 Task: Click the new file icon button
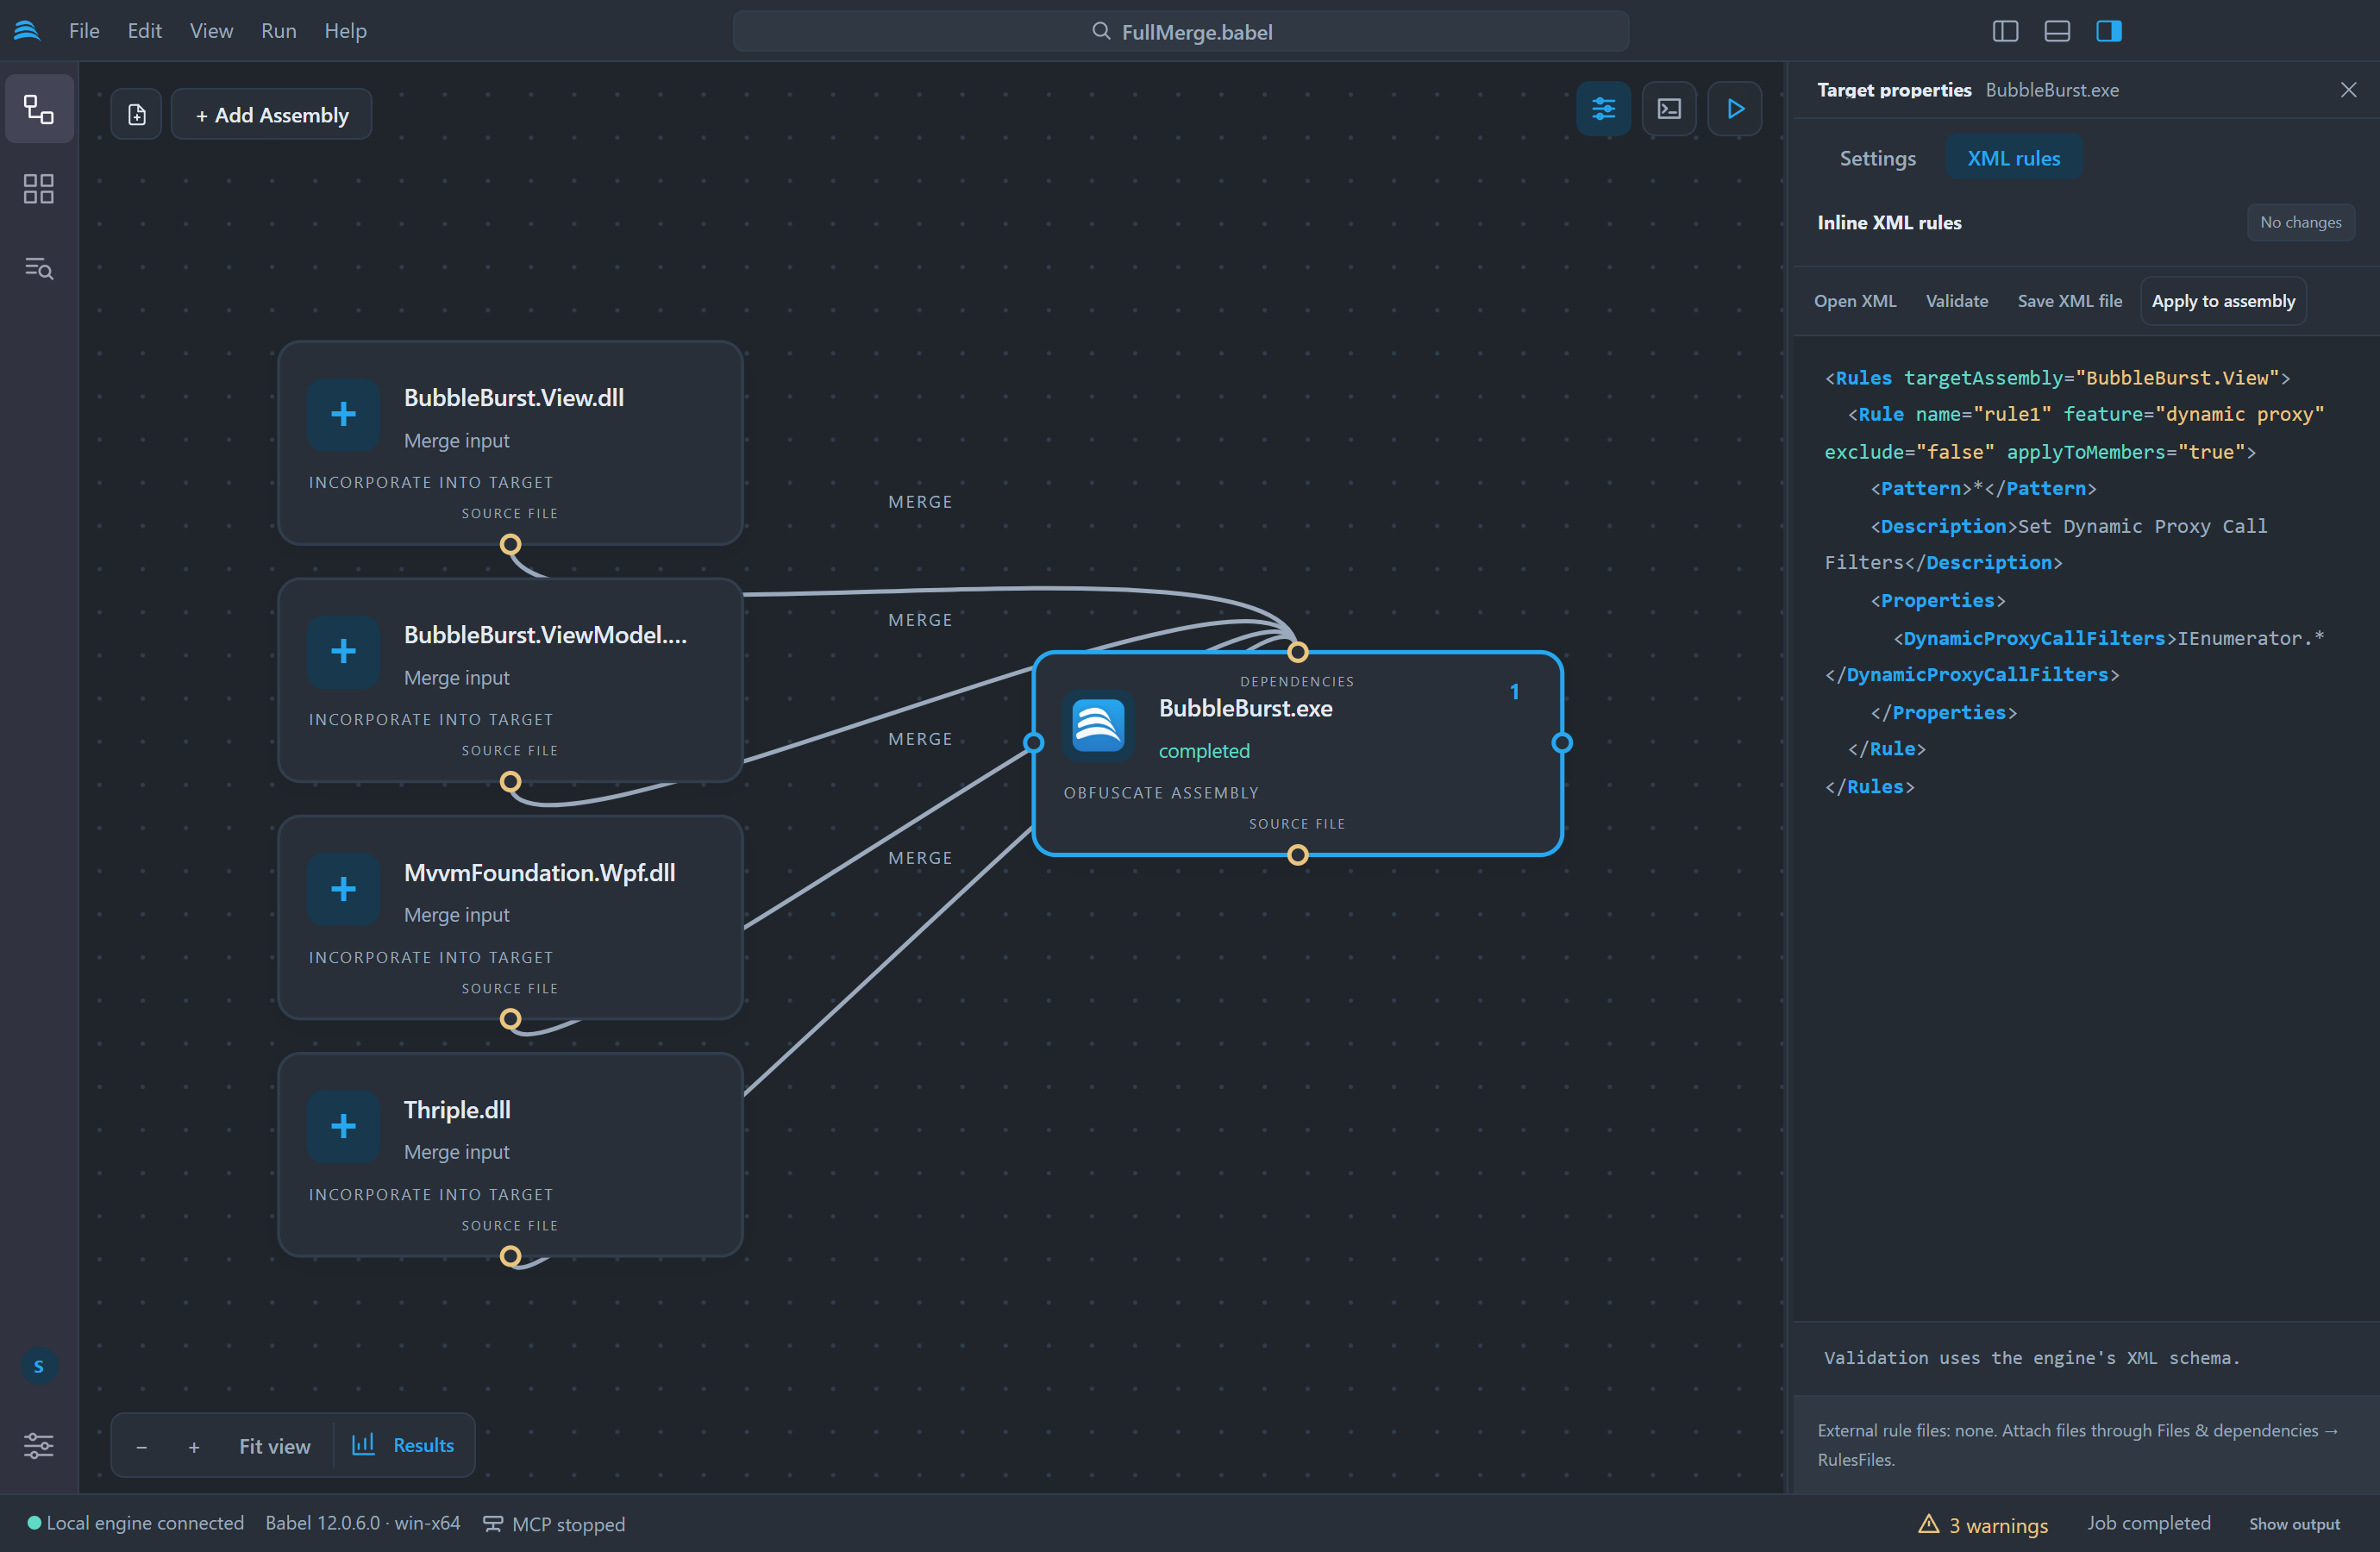(x=137, y=115)
